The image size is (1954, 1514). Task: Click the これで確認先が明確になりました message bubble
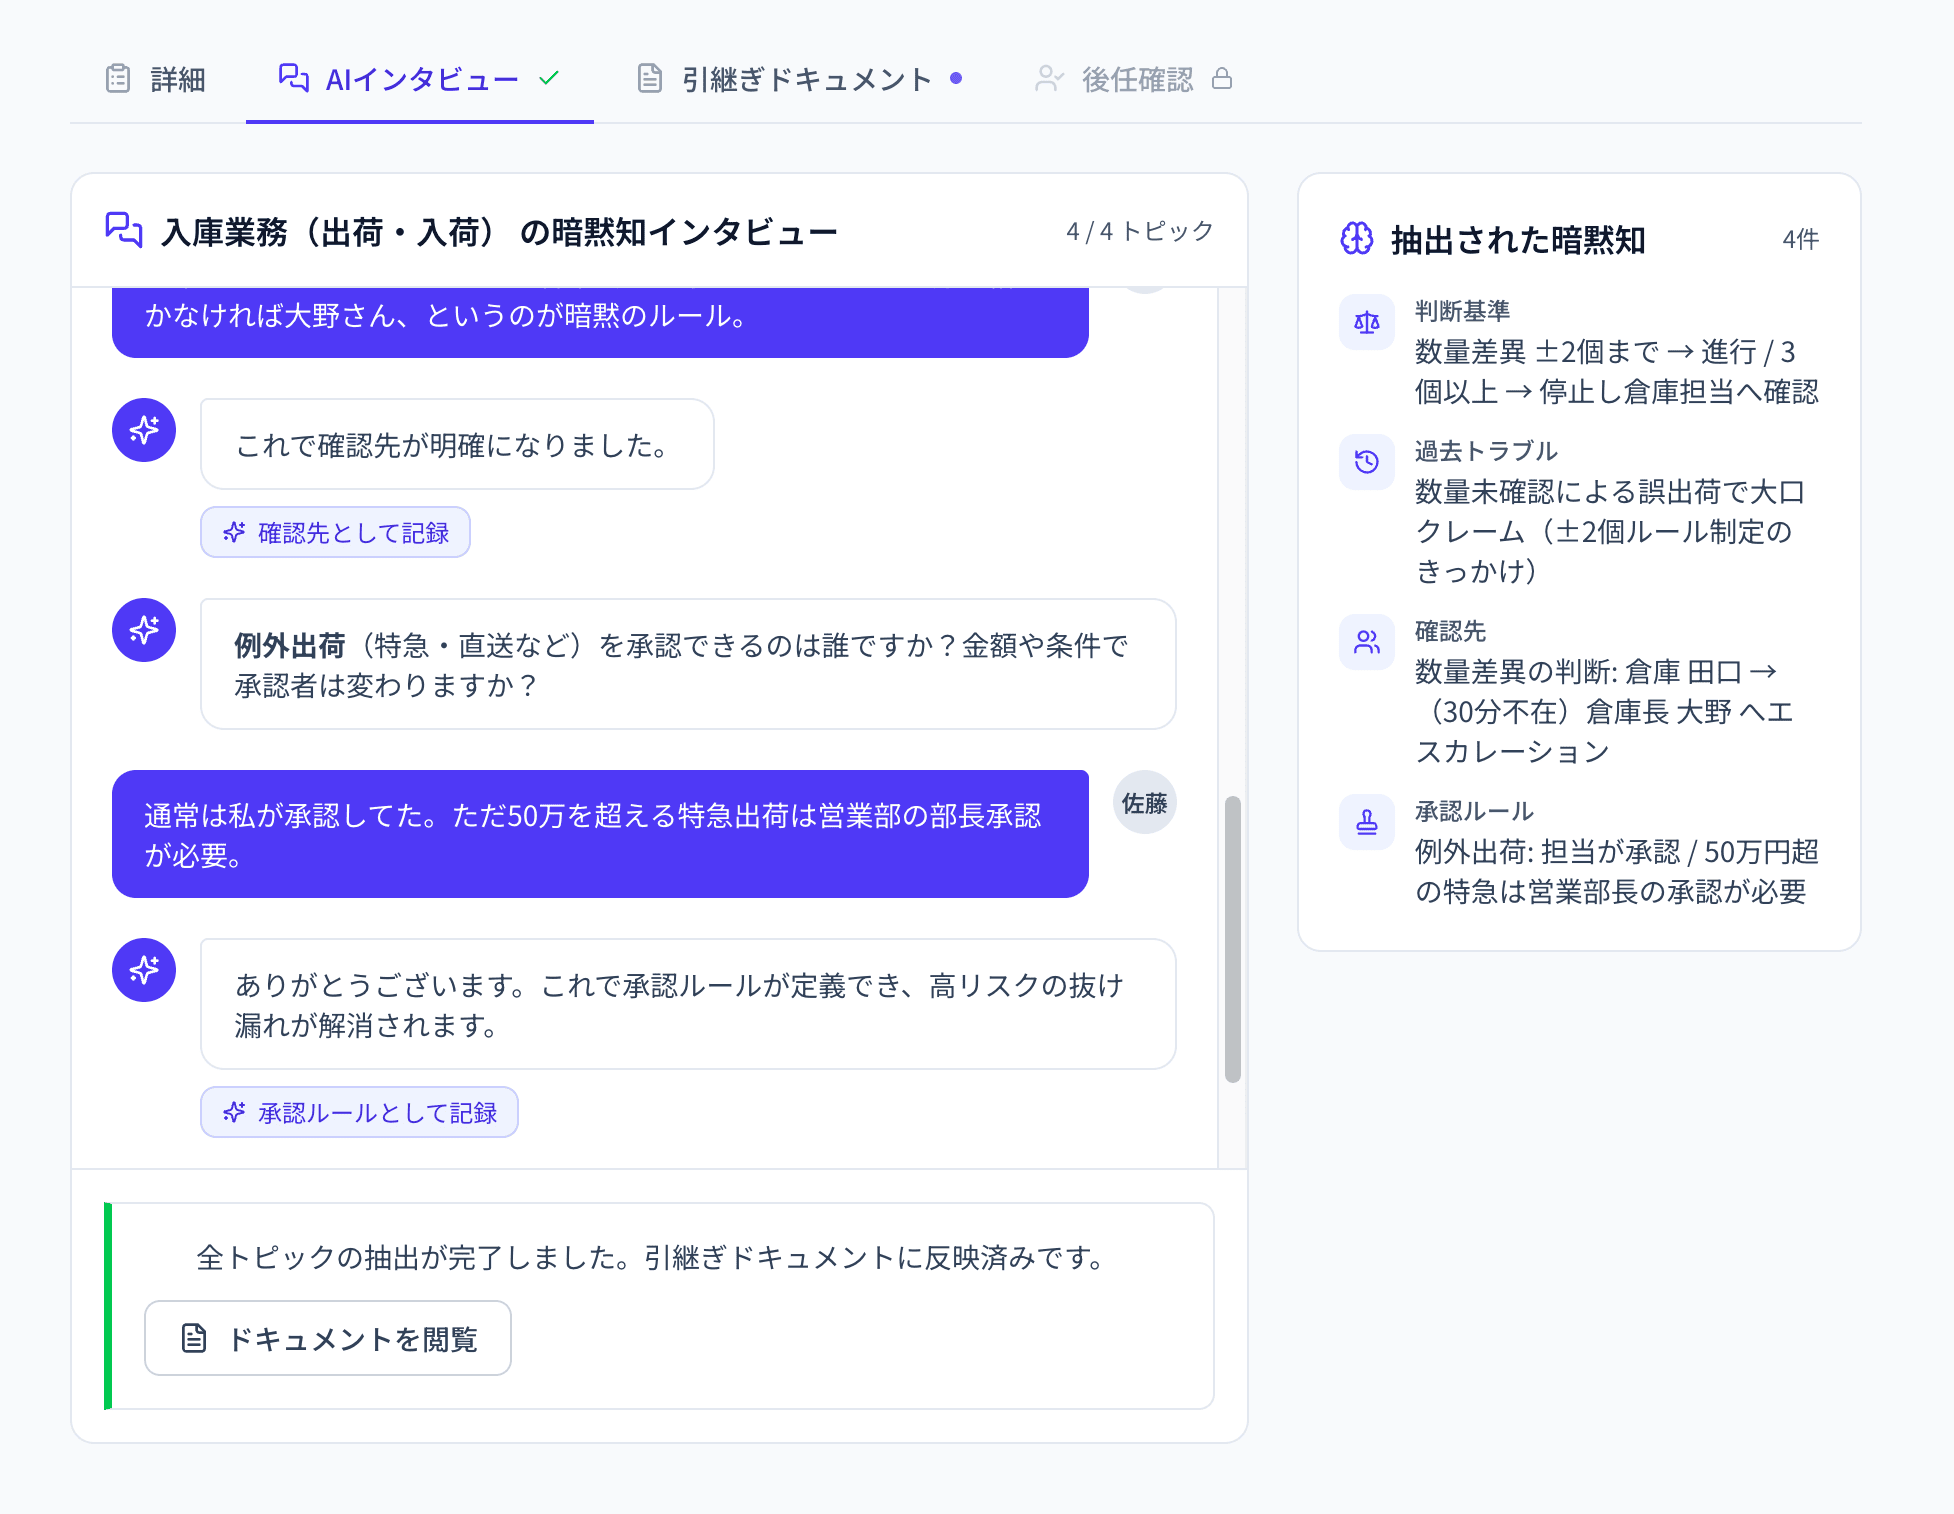pos(457,444)
